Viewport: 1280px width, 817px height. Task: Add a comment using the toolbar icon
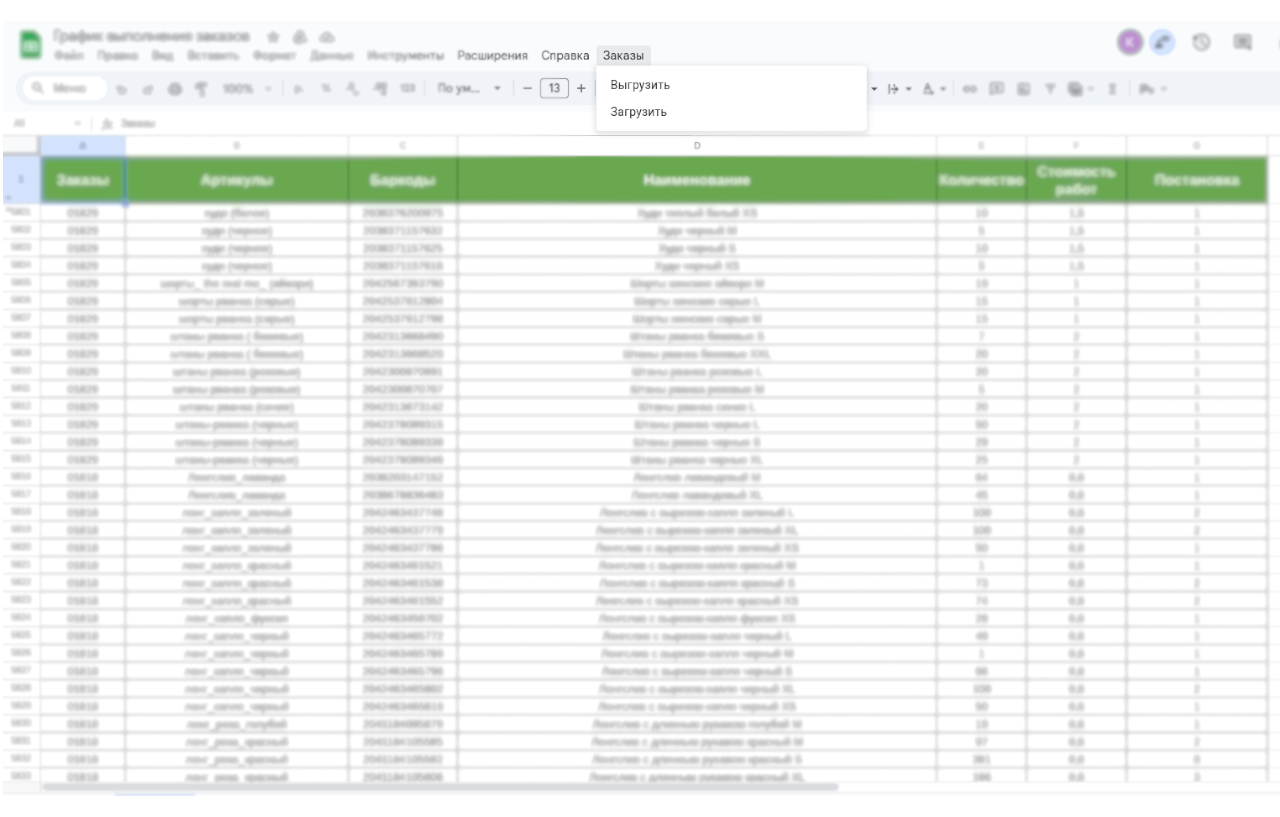[x=997, y=88]
